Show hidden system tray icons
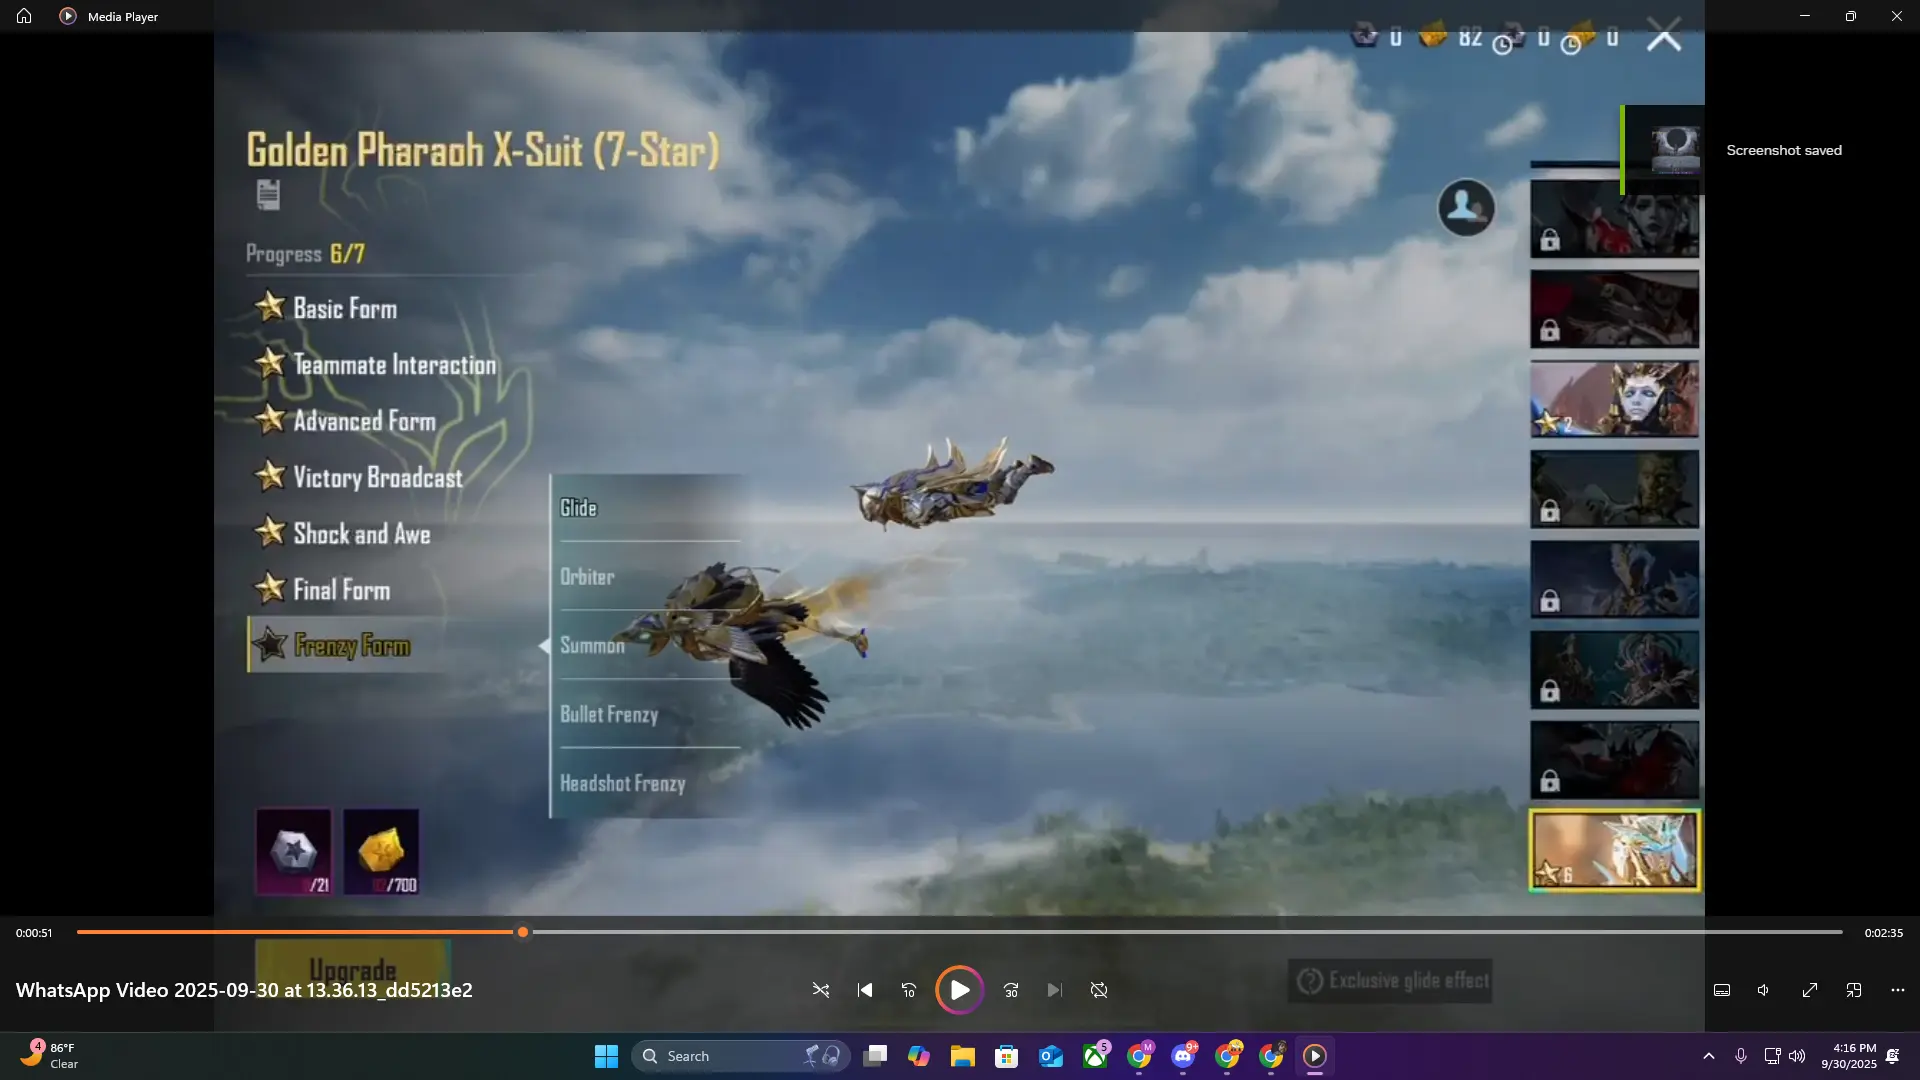 tap(1709, 1056)
